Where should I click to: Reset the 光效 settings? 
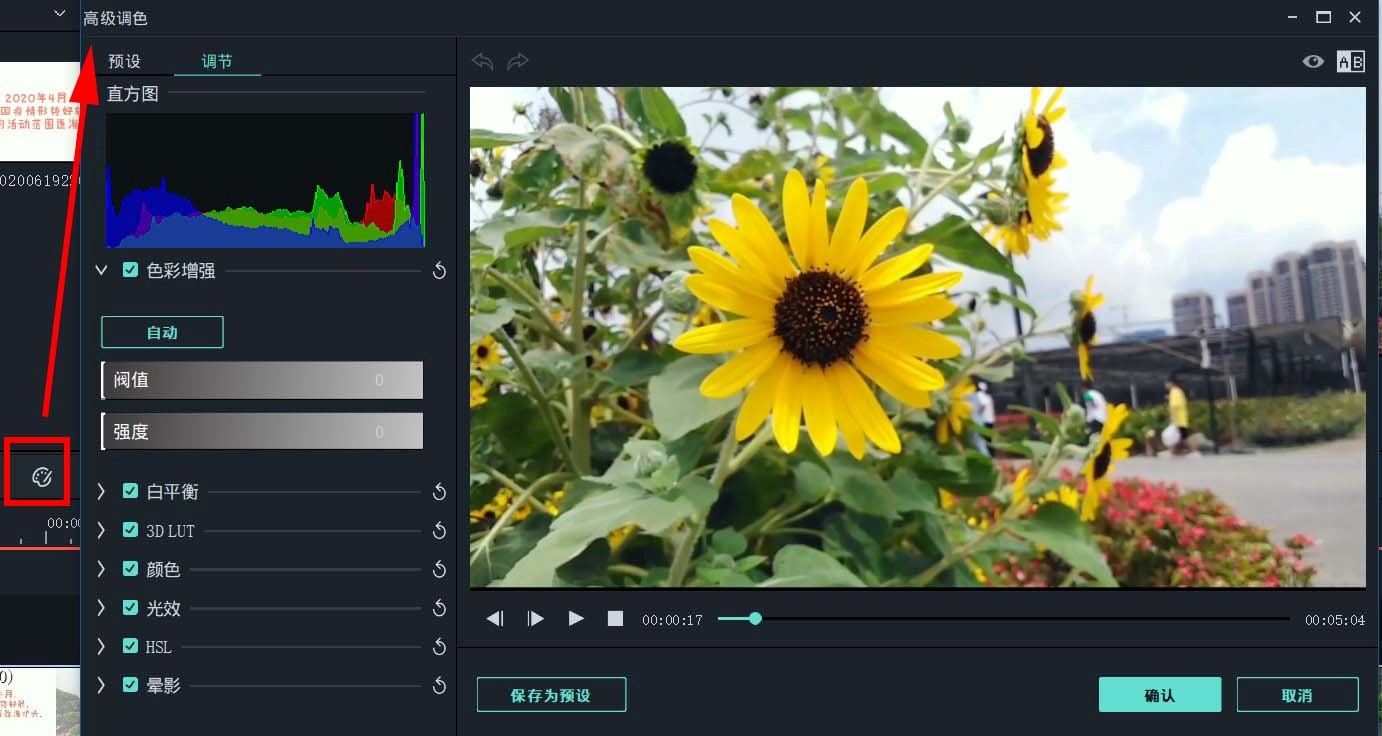pyautogui.click(x=439, y=609)
